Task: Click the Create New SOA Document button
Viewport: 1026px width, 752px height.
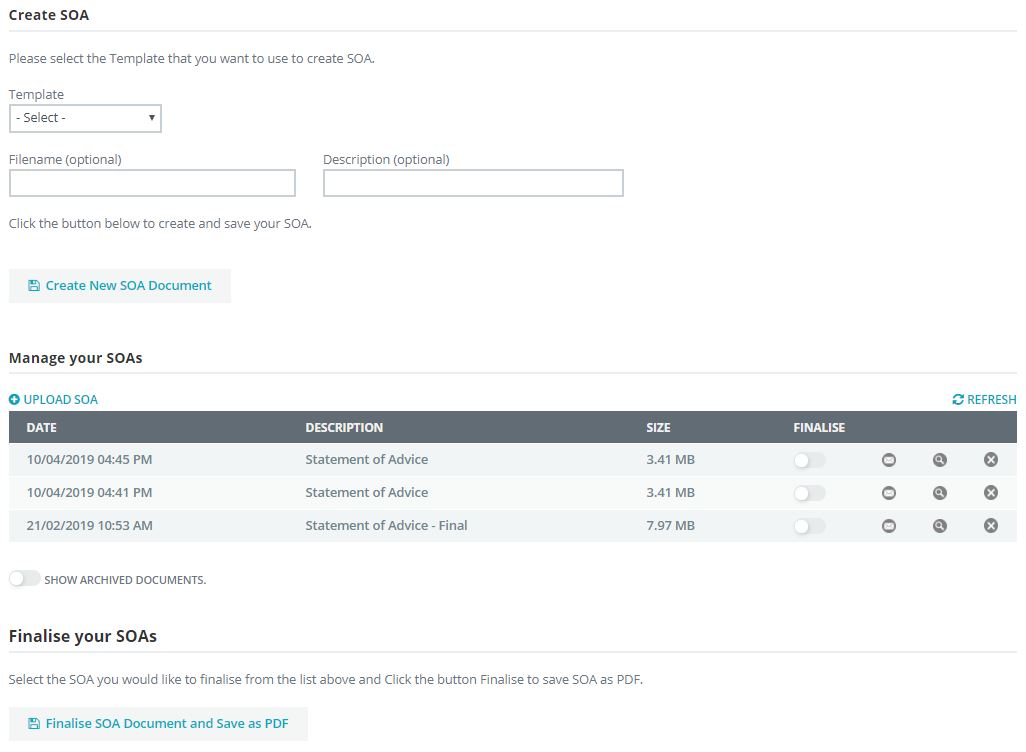Action: pos(119,286)
